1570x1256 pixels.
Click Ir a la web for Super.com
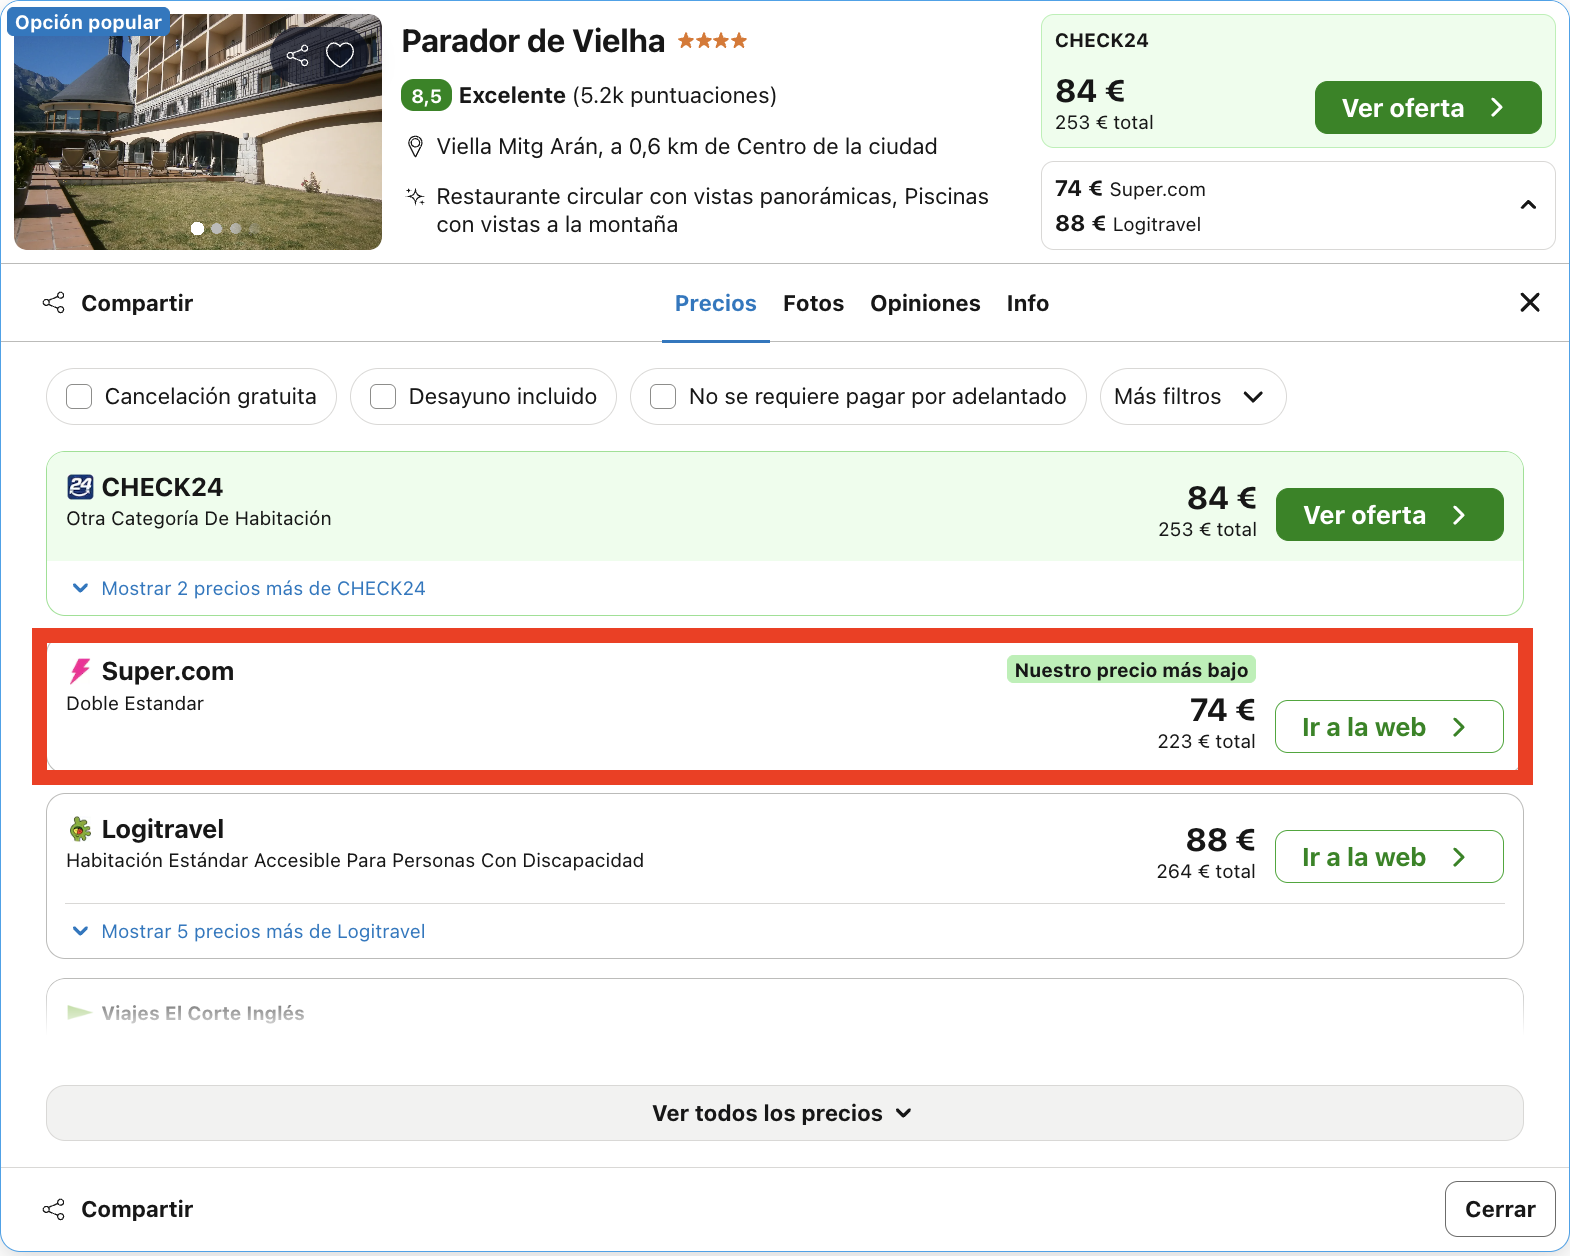point(1389,726)
